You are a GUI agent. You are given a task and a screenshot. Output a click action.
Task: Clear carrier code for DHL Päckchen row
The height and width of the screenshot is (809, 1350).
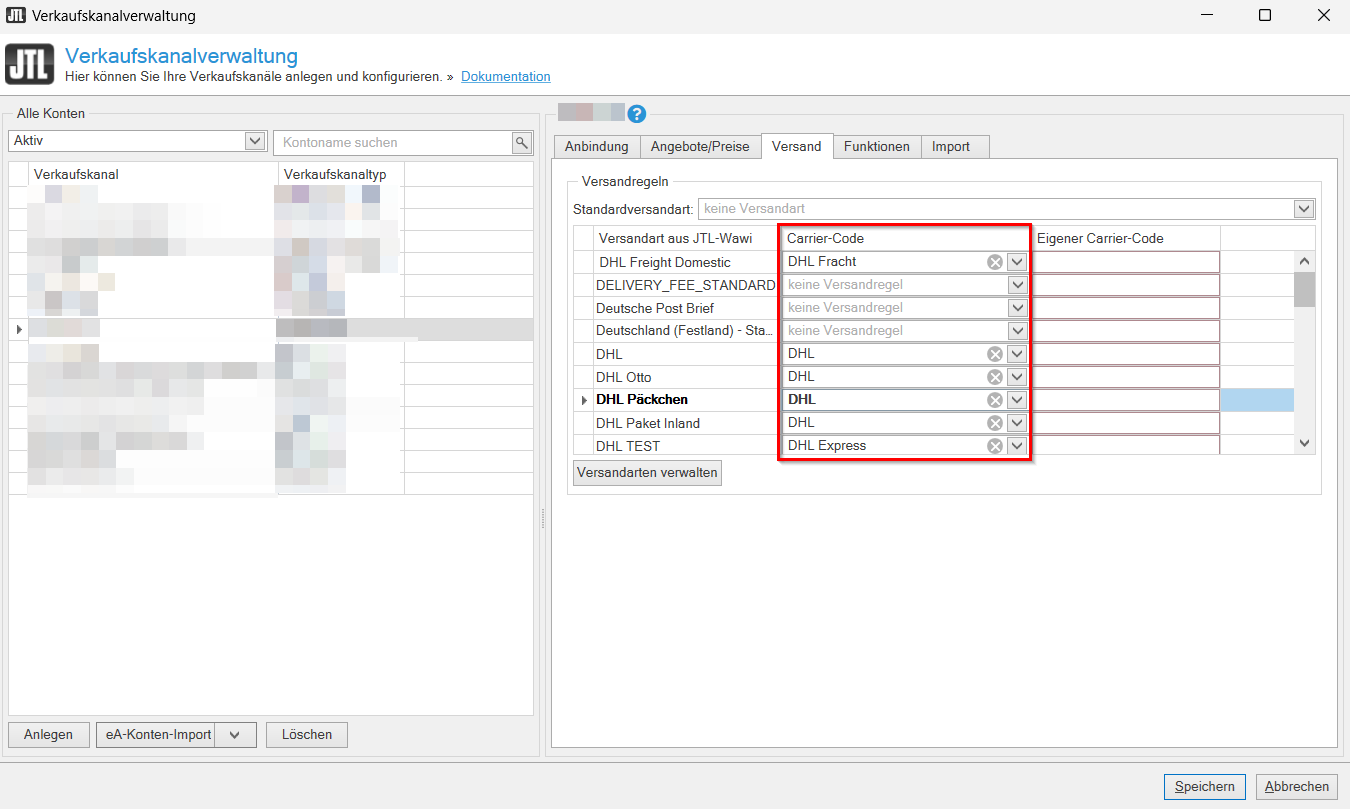pos(994,400)
